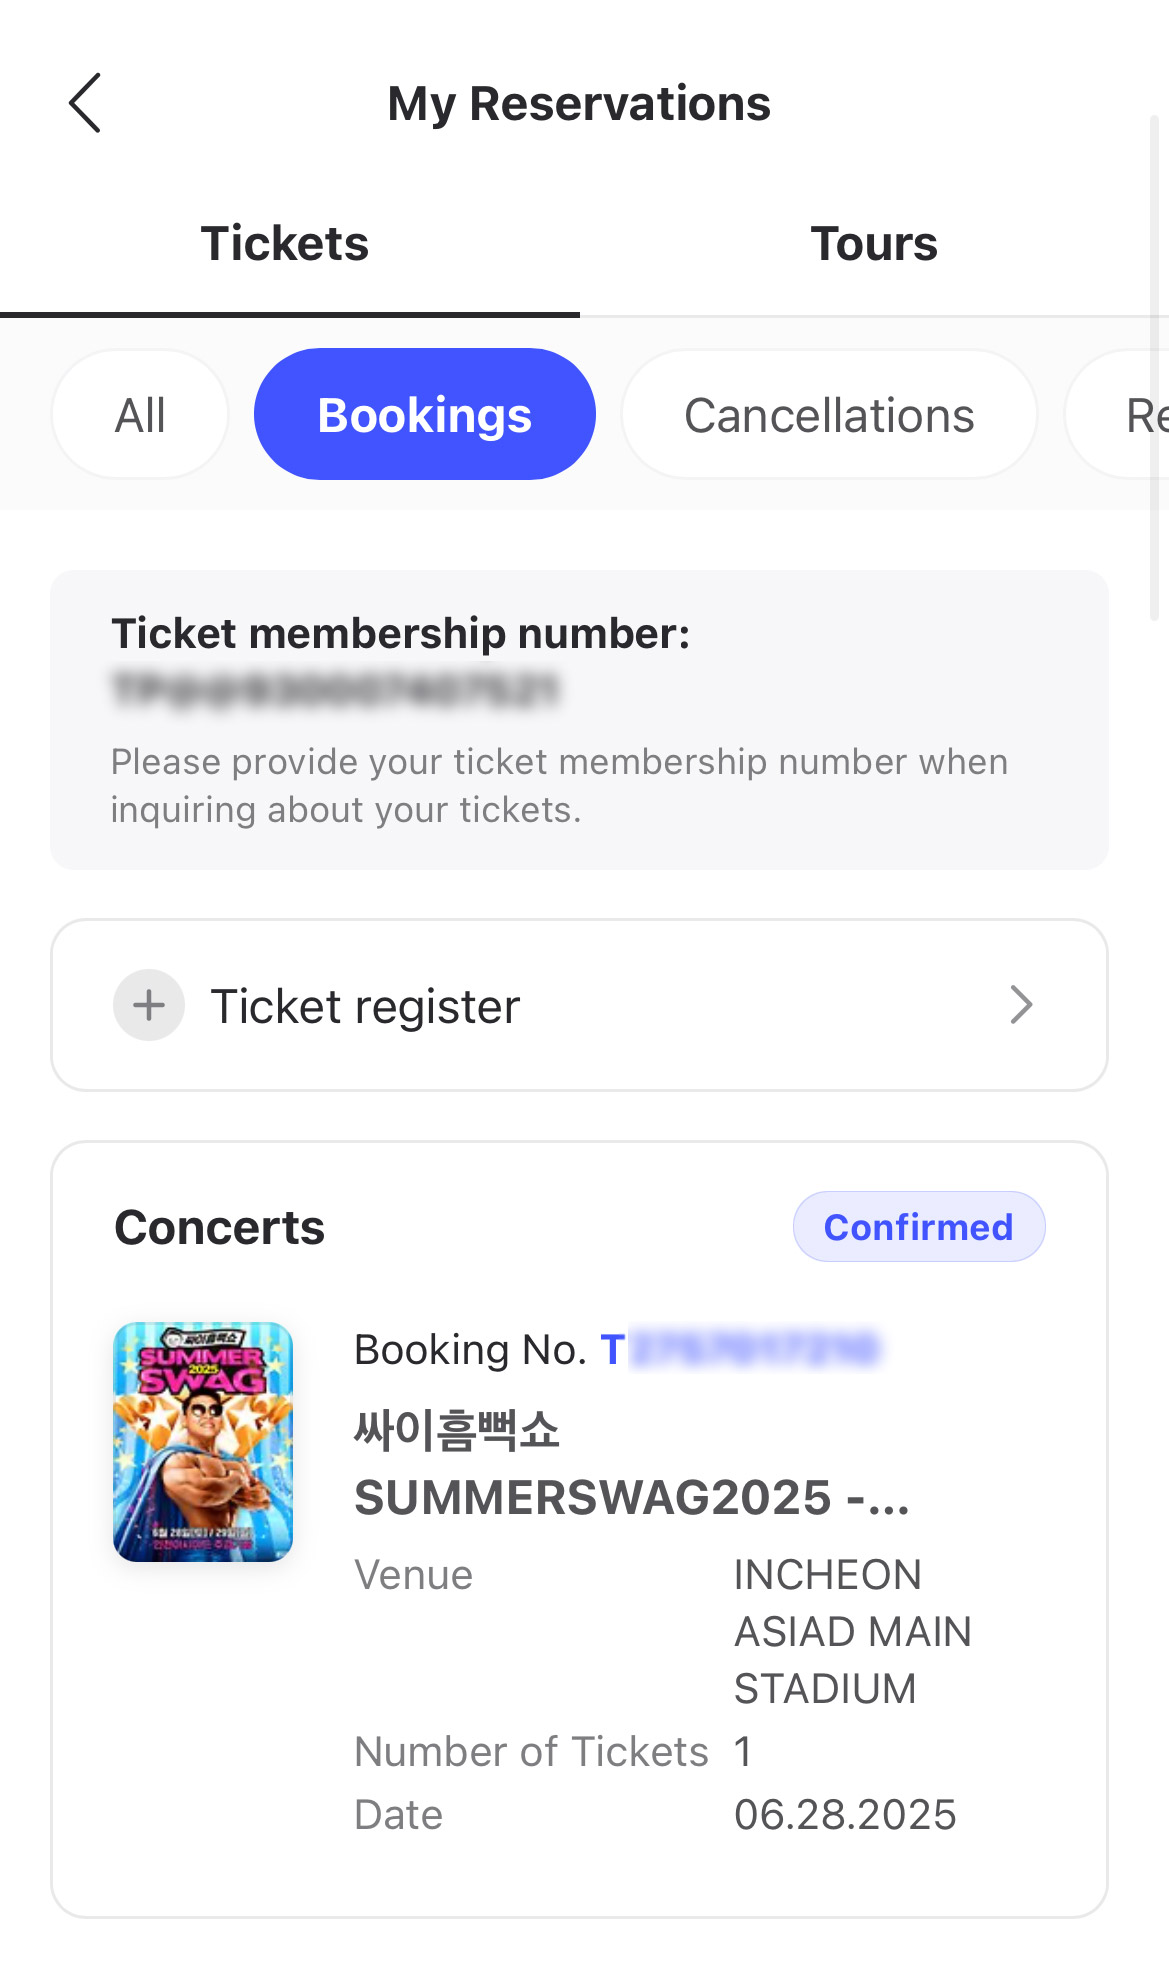1169x1977 pixels.
Task: Open Ticket register via right chevron
Action: coord(1020,1005)
